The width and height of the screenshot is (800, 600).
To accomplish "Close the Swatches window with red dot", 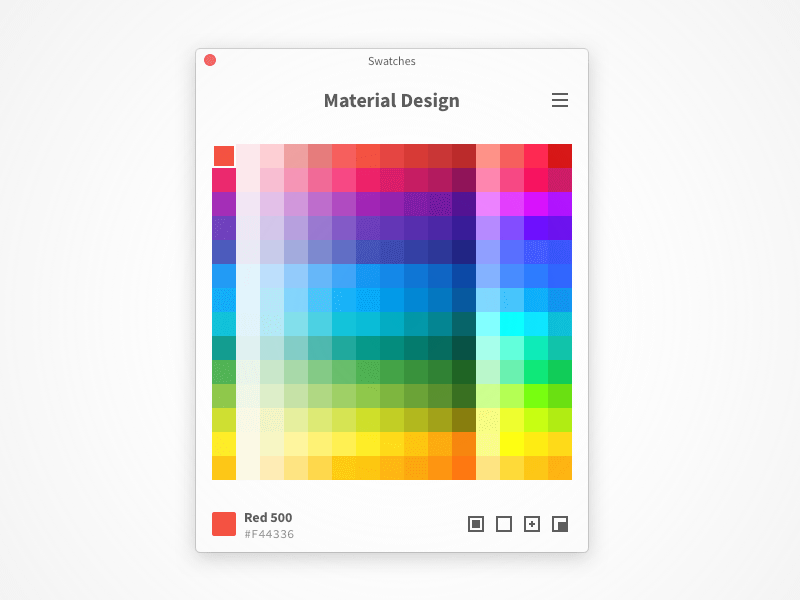I will [x=210, y=60].
